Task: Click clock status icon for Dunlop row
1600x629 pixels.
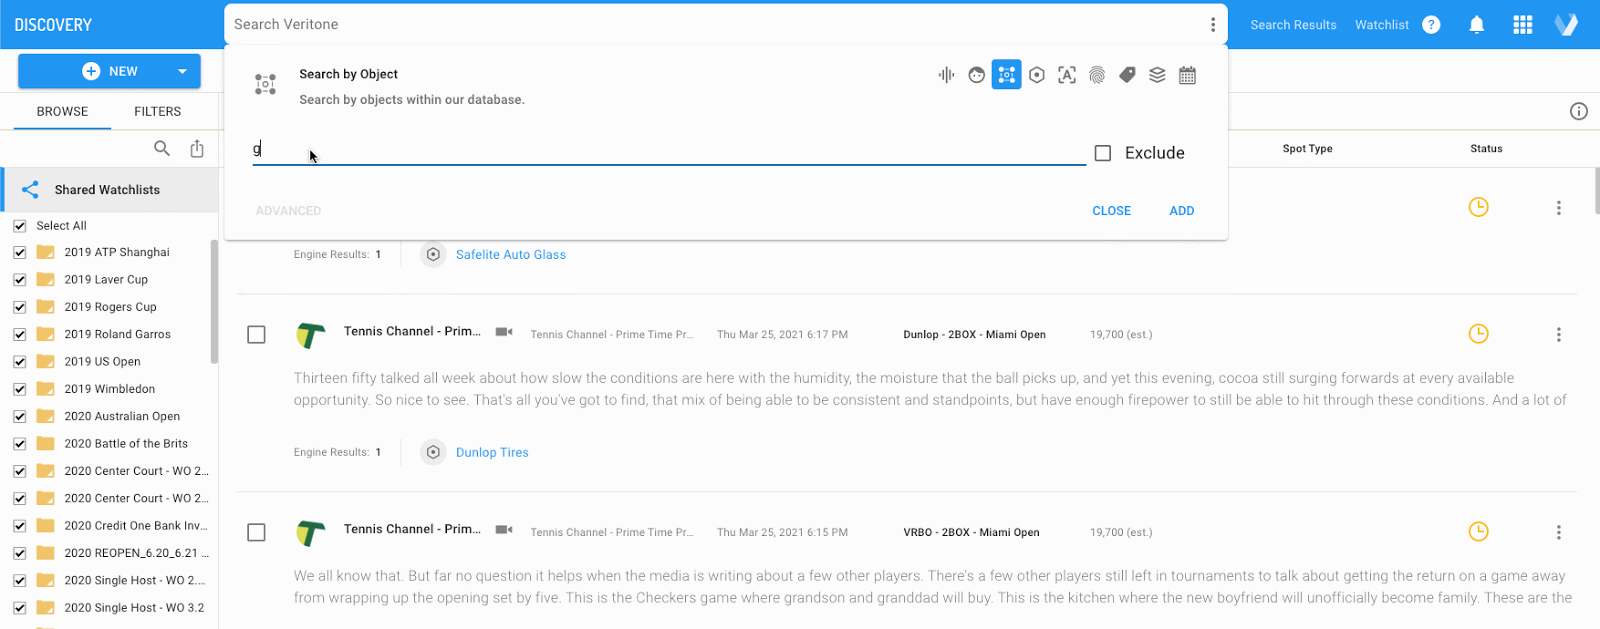Action: 1478,334
